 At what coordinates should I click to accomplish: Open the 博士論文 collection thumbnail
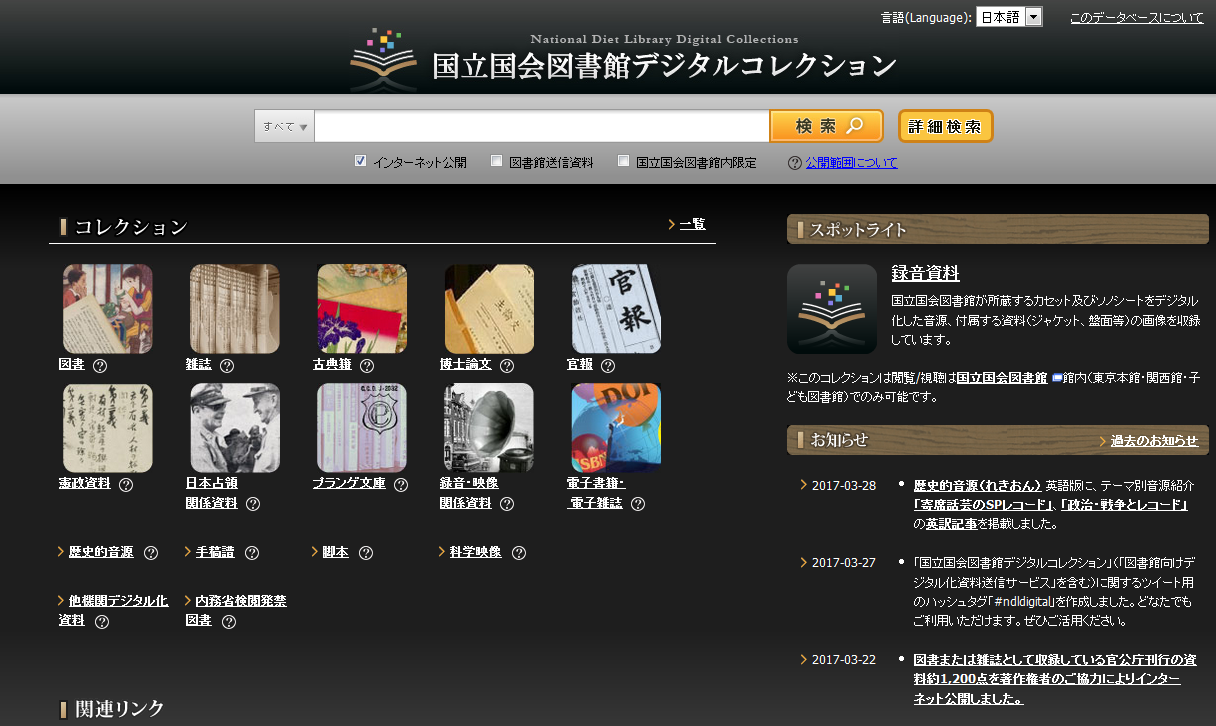[489, 309]
